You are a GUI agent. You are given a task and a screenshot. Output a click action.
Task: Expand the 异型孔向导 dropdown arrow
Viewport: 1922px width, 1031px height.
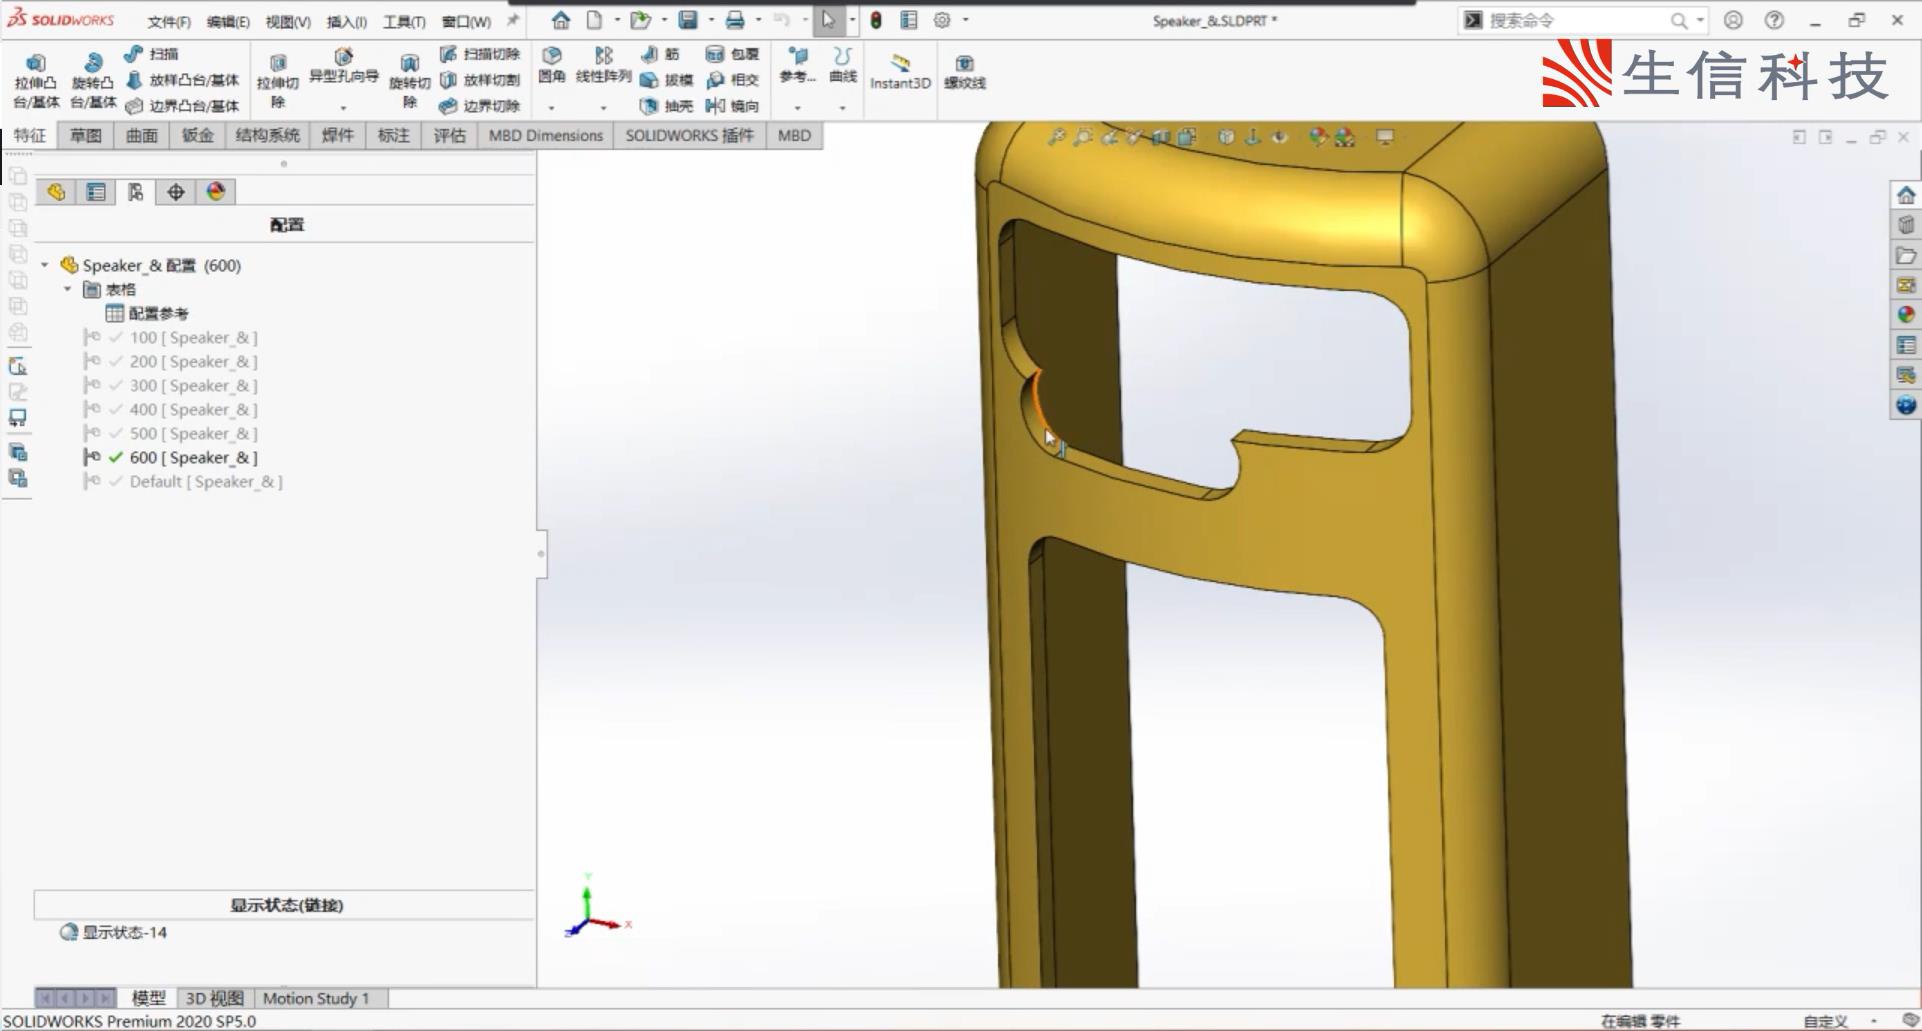coord(343,107)
